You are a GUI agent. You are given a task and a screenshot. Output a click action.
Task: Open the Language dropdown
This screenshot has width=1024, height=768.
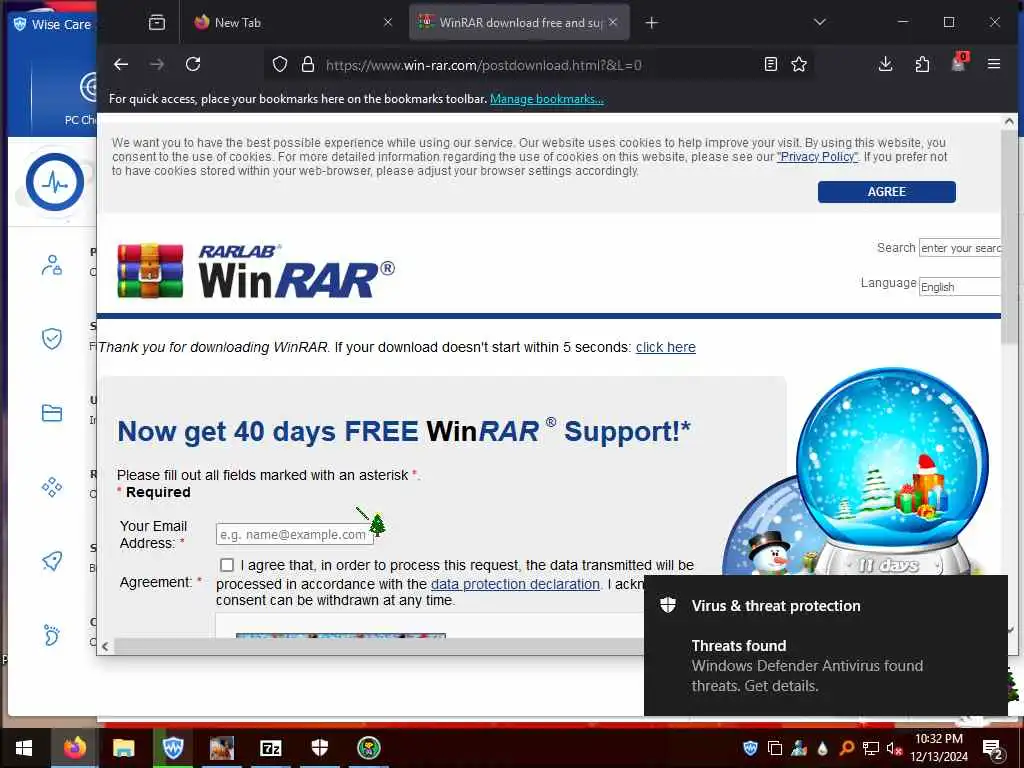(x=959, y=287)
